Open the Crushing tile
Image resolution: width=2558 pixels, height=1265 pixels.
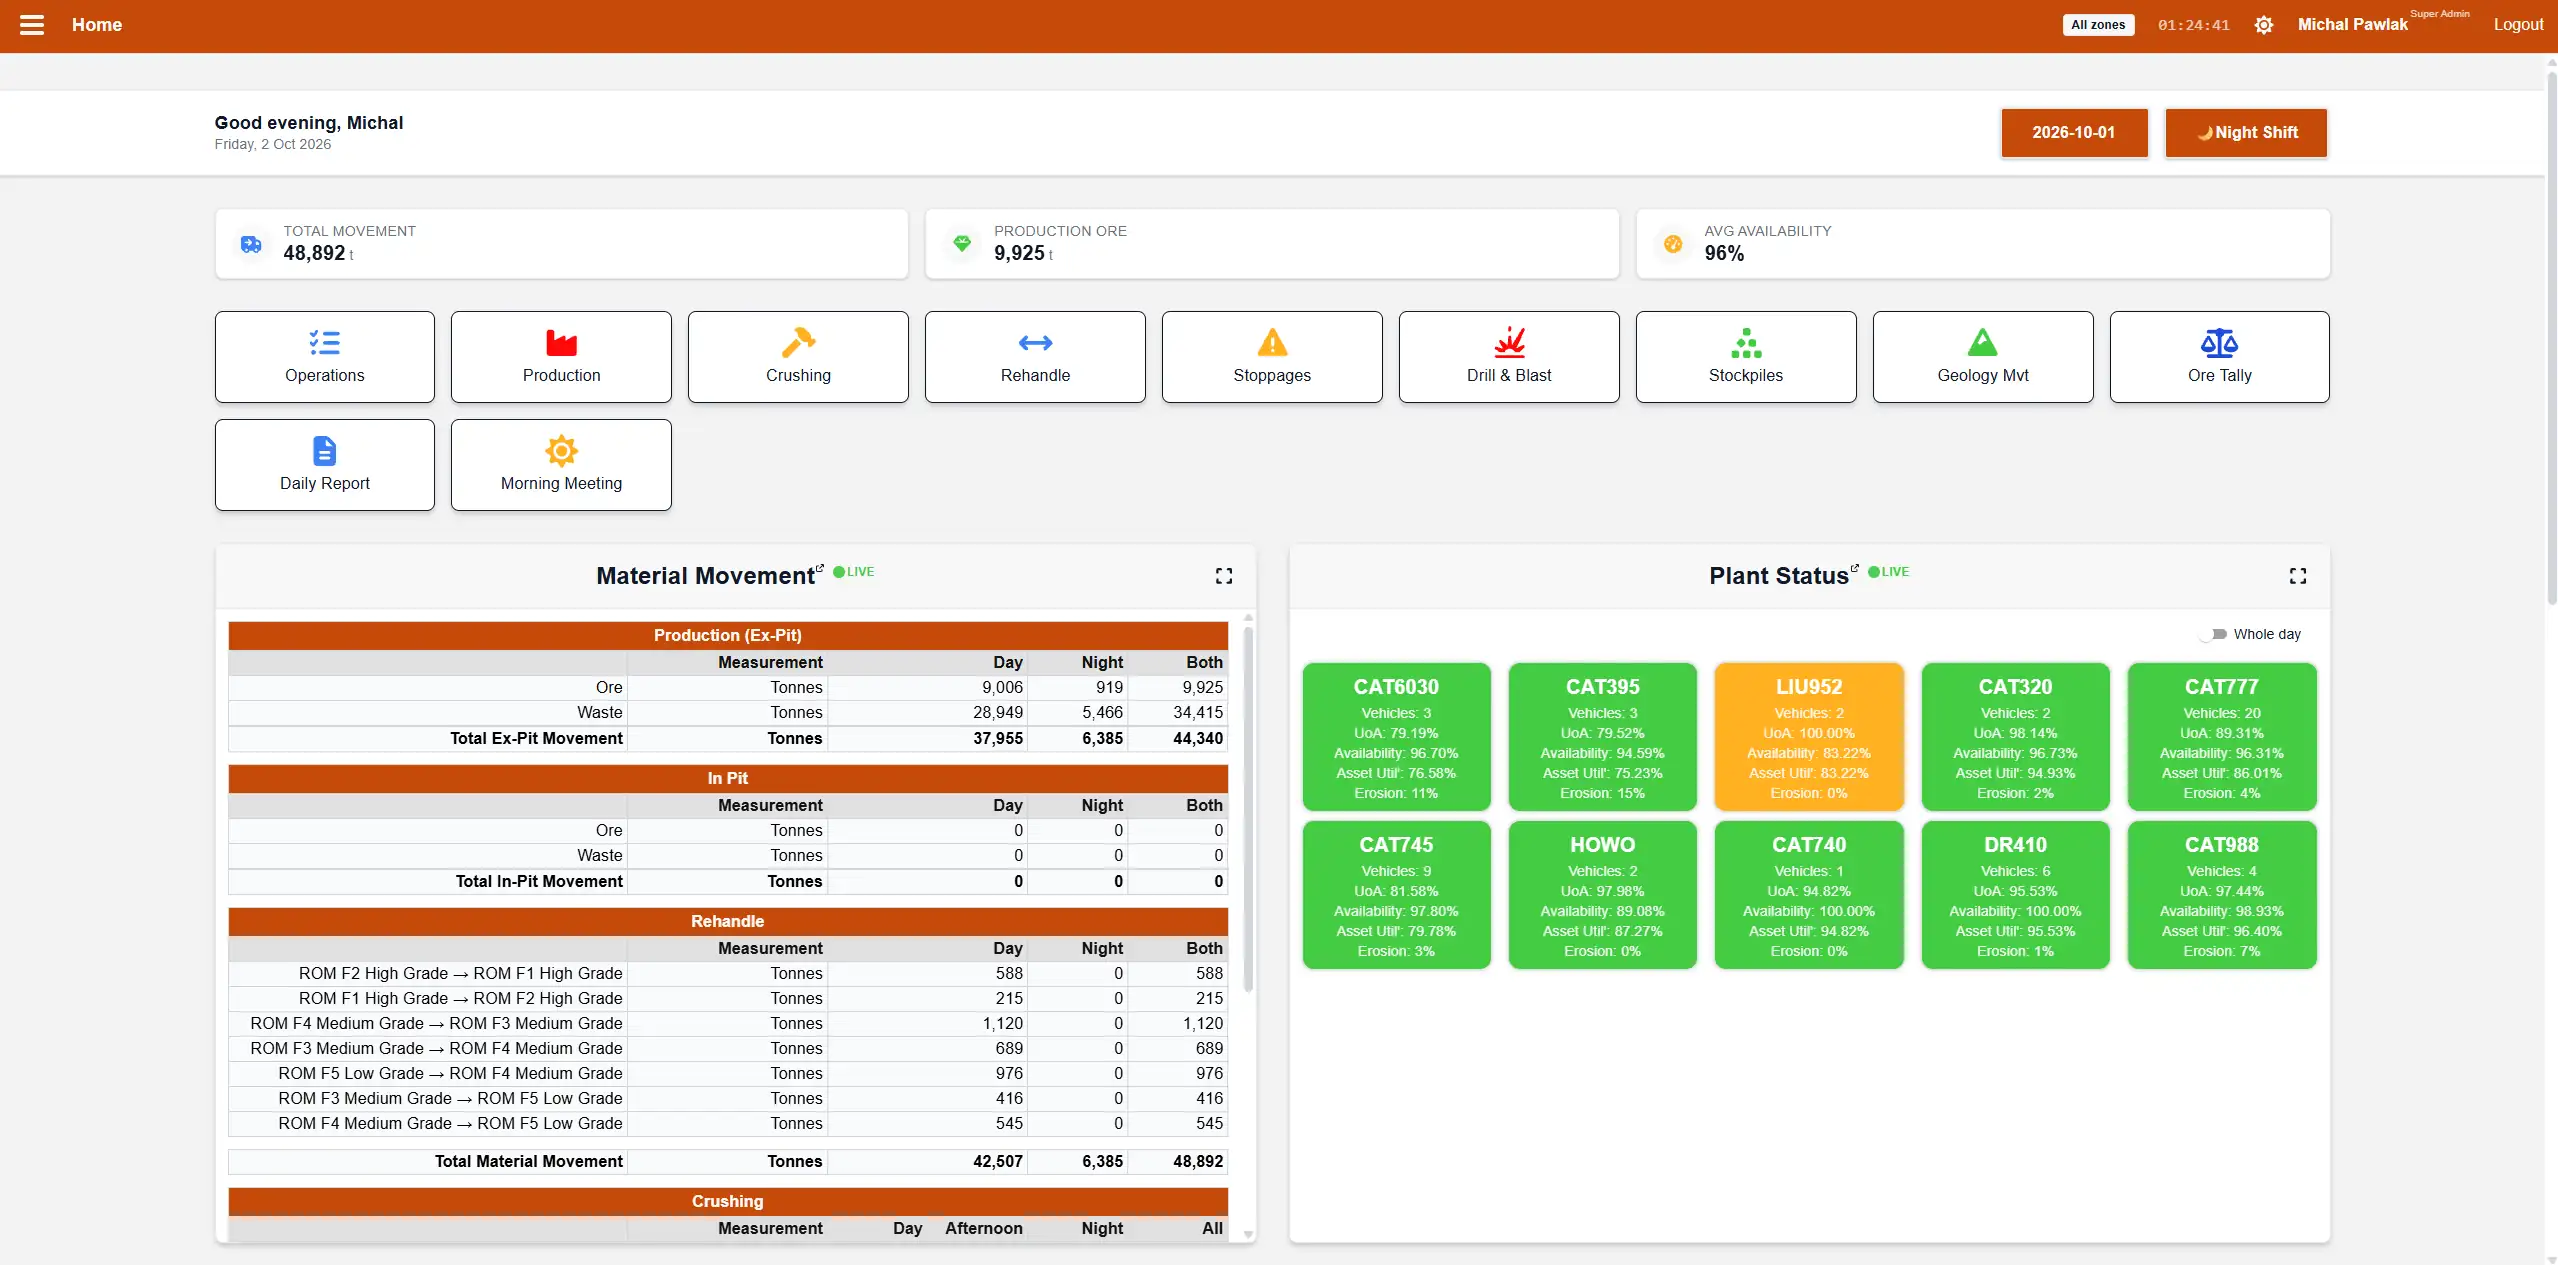[x=798, y=357]
